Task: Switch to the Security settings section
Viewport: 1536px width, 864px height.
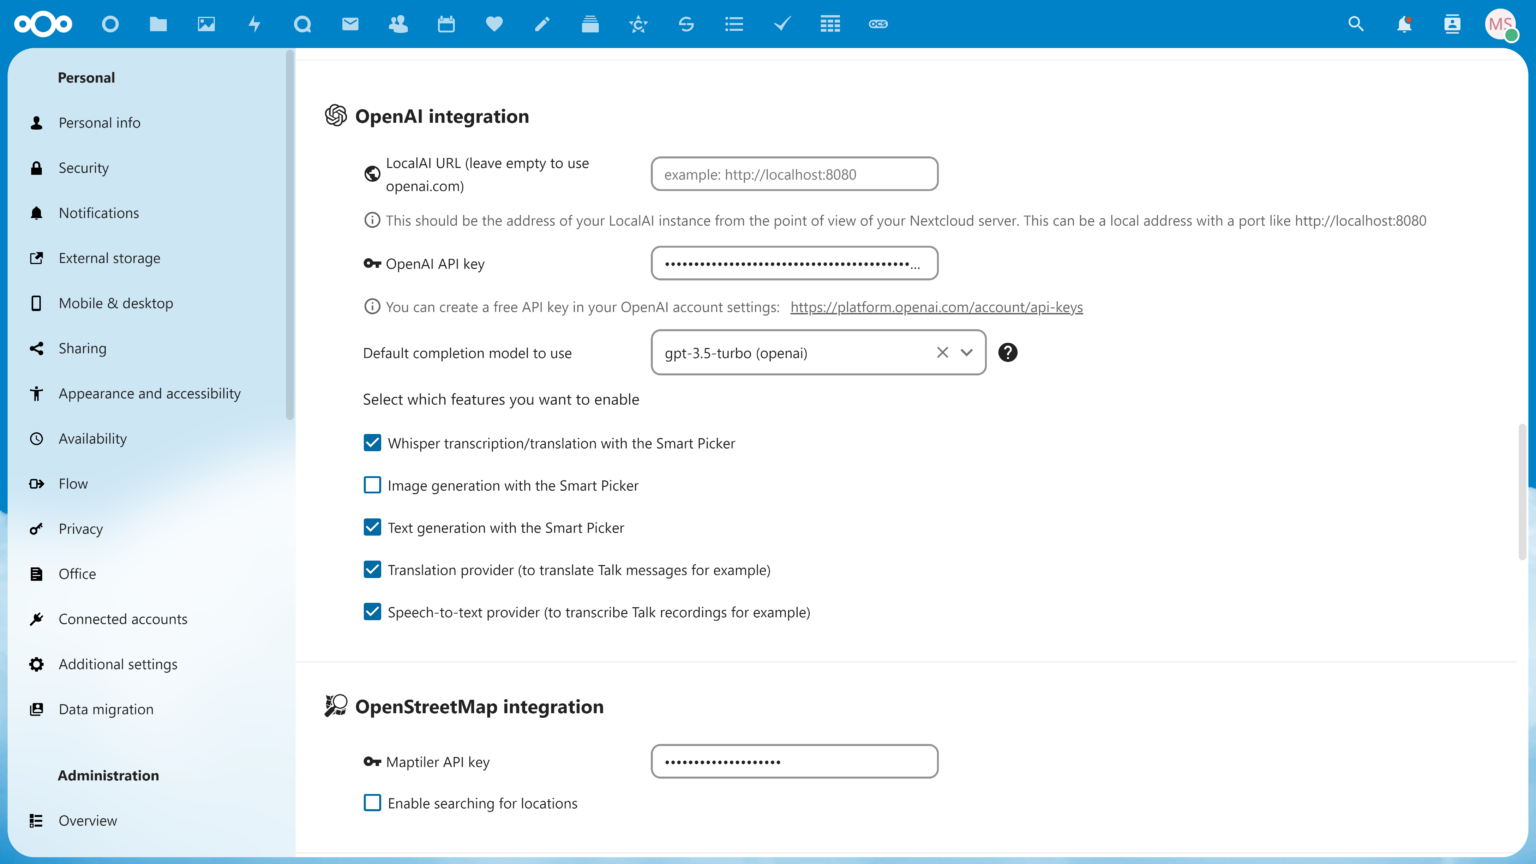Action: click(x=83, y=167)
